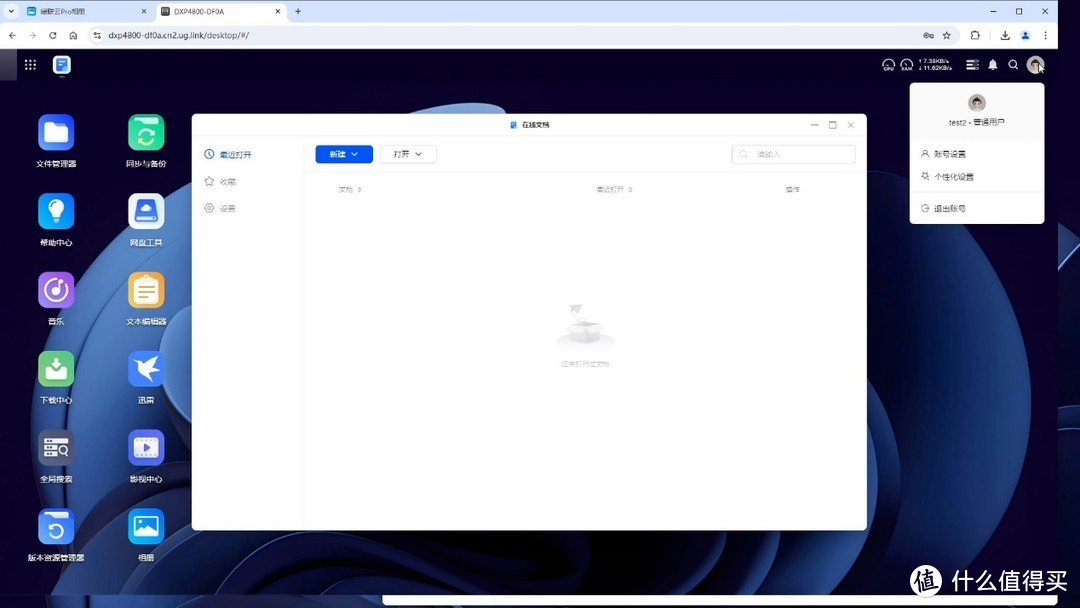Click the notification bell in top bar

pyautogui.click(x=992, y=64)
